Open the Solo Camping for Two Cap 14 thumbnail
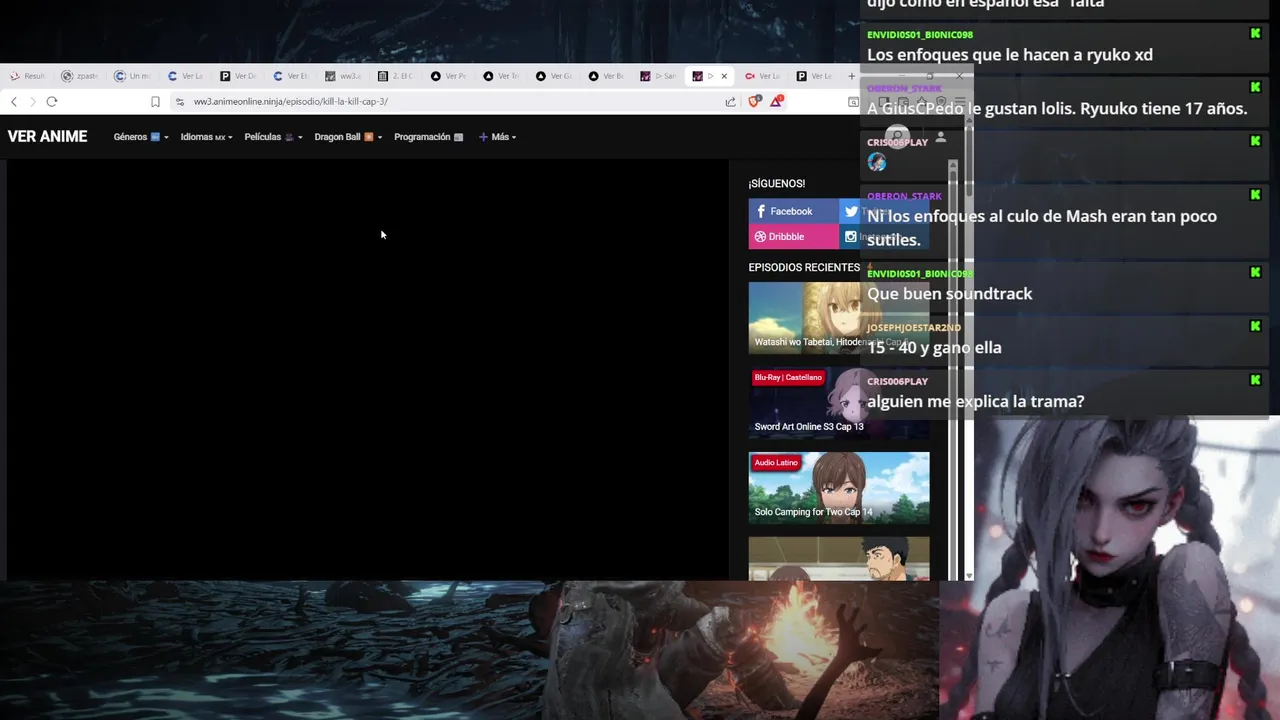 coord(839,488)
